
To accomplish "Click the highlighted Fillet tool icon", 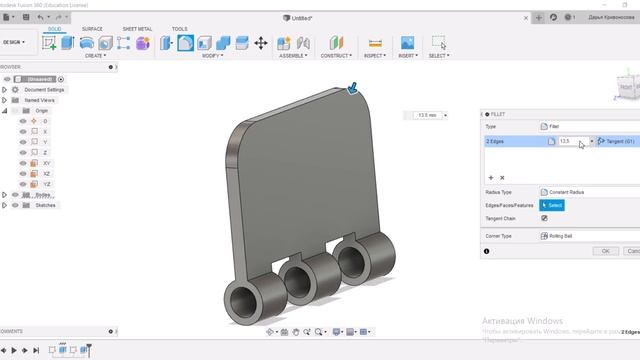I will click(185, 43).
